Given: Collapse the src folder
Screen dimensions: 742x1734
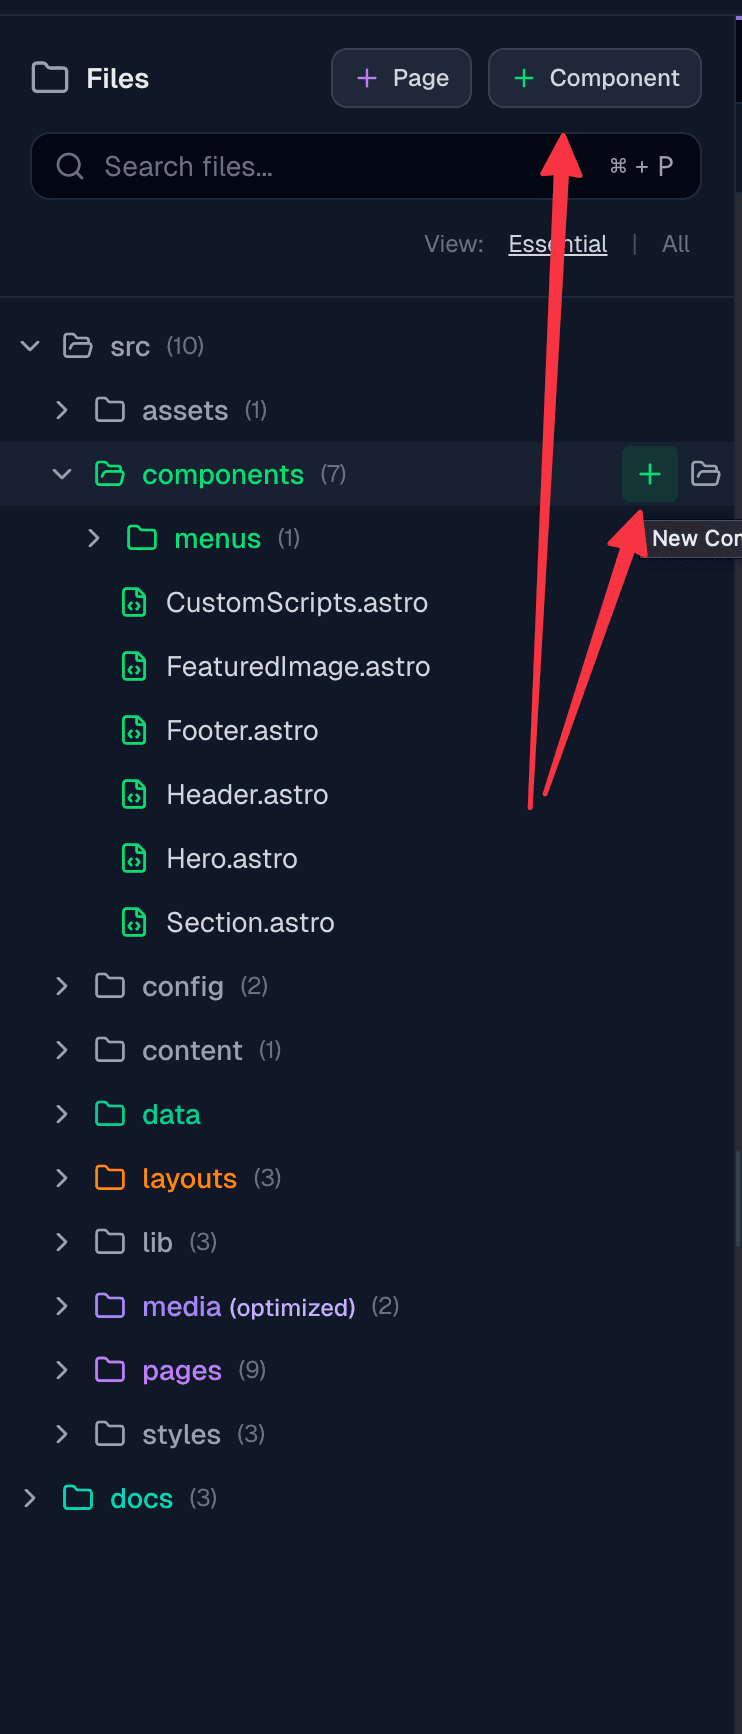Looking at the screenshot, I should tap(29, 345).
